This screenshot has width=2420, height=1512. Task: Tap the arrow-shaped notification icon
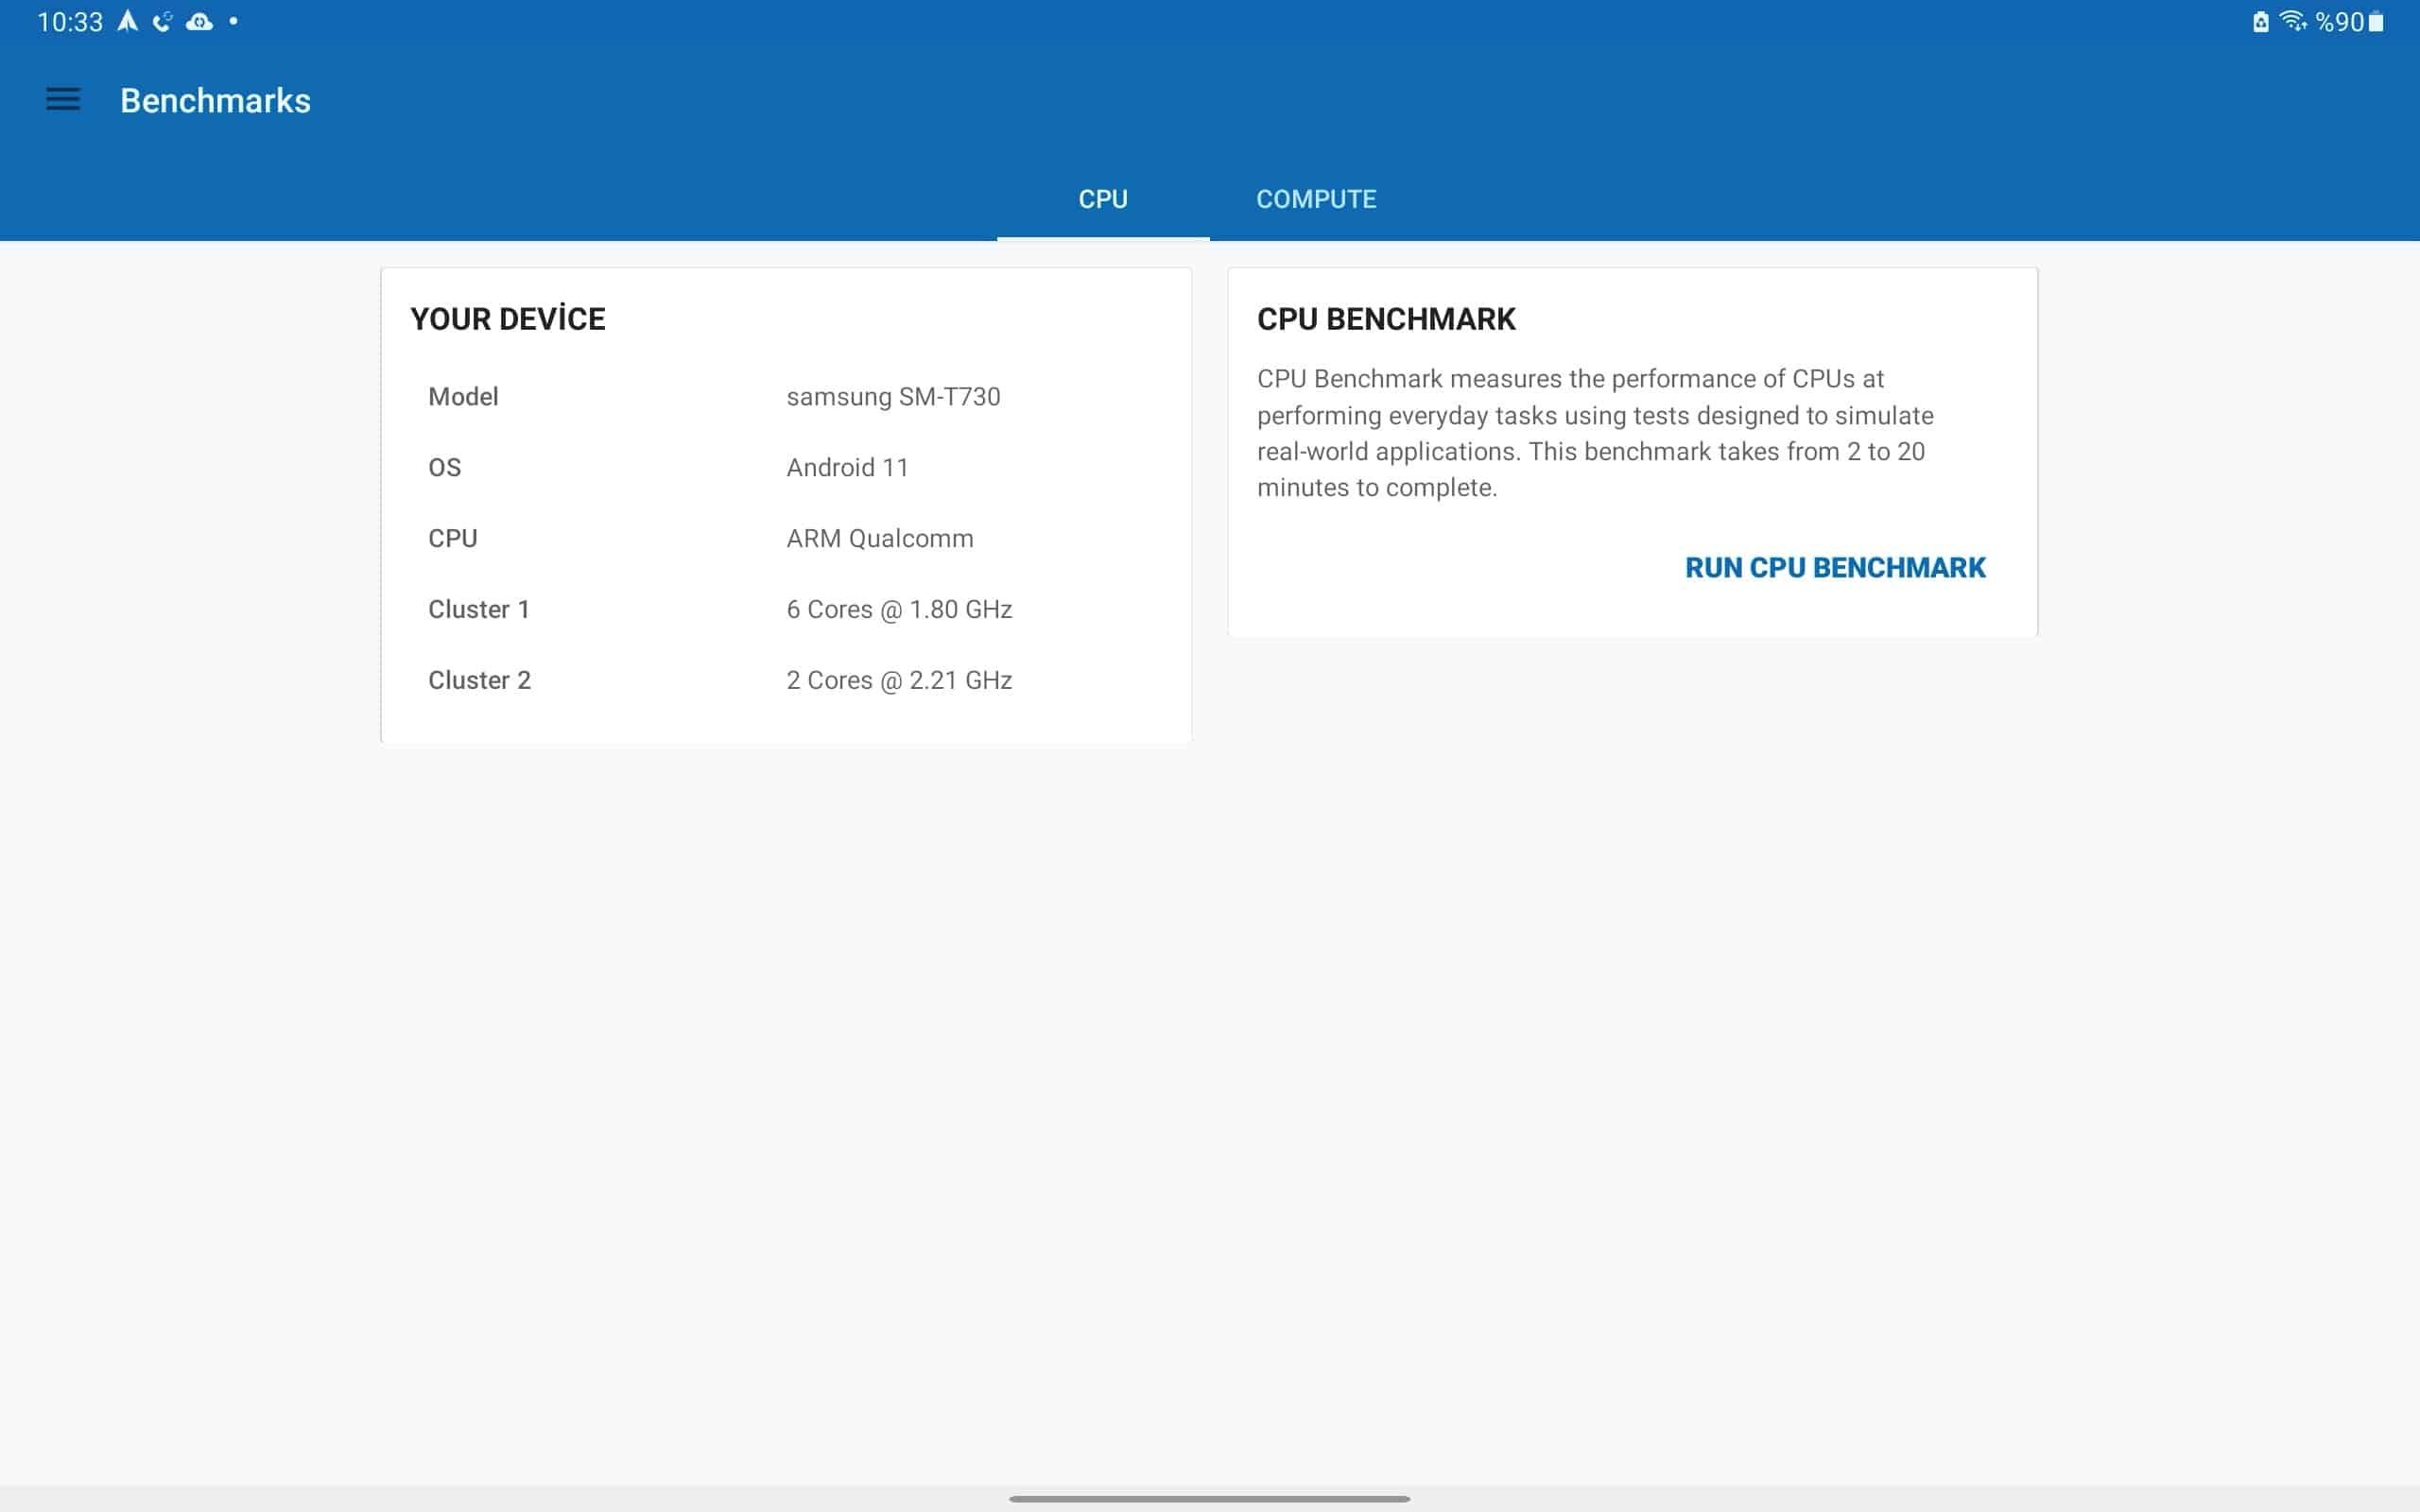tap(127, 21)
